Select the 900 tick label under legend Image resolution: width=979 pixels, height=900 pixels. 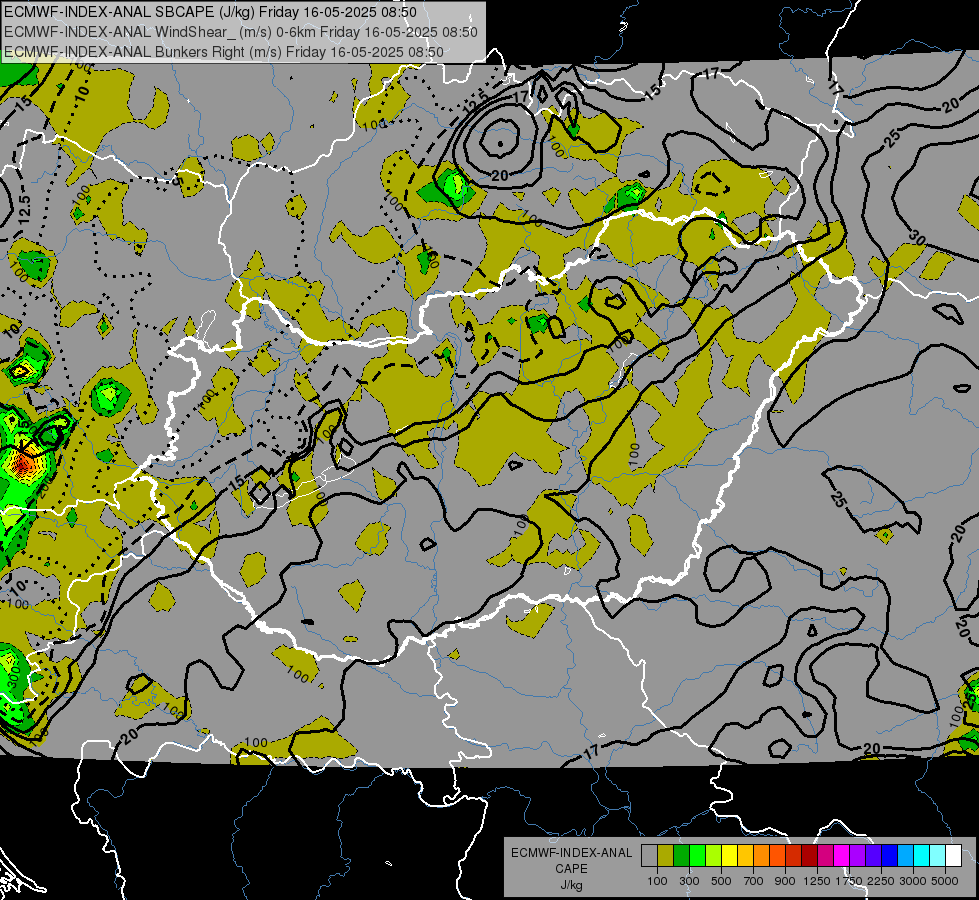[785, 881]
